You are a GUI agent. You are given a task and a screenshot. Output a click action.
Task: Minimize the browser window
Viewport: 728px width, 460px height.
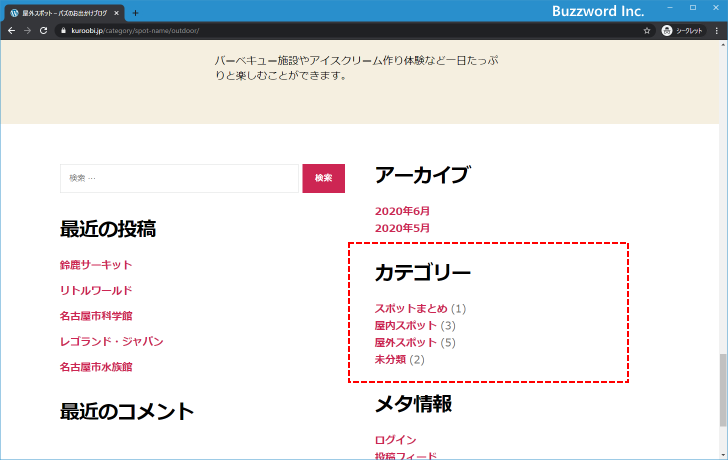pos(670,8)
